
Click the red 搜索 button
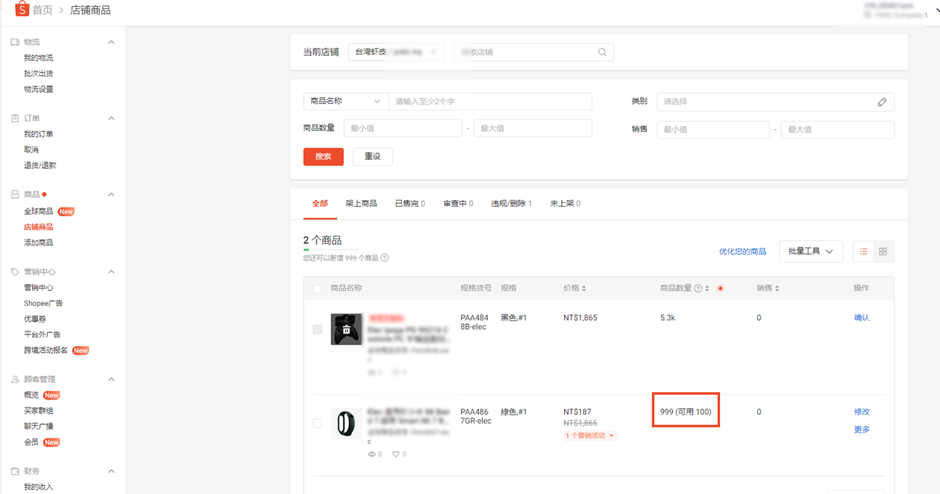[x=323, y=156]
